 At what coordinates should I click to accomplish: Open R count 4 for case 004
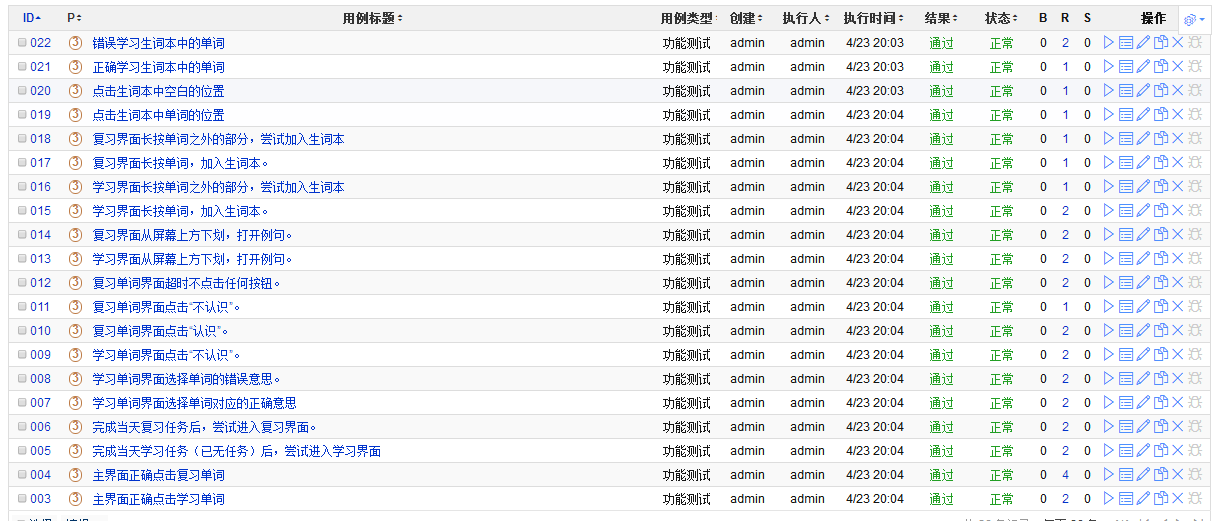click(1066, 475)
